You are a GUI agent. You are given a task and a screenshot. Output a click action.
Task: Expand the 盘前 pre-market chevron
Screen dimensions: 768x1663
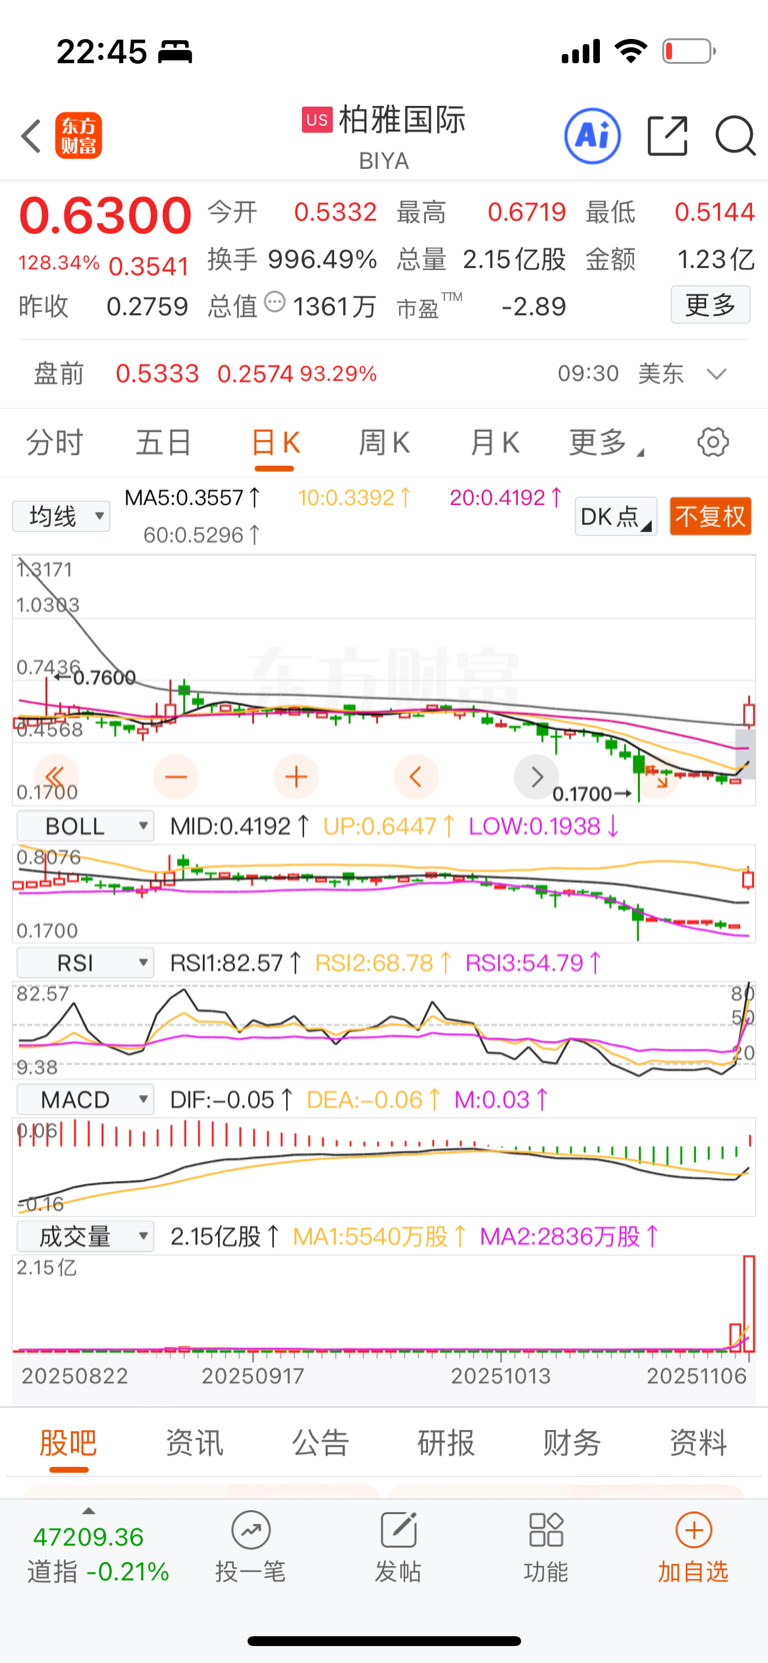pos(716,374)
